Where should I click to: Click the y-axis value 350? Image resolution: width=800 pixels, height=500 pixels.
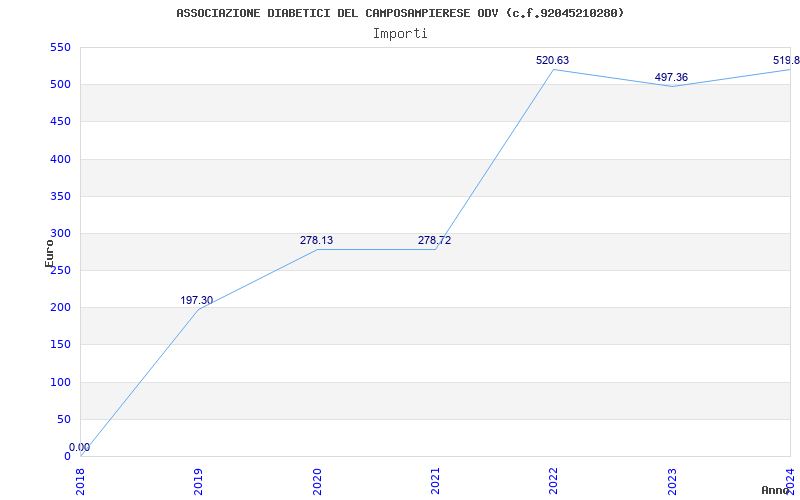(x=60, y=196)
